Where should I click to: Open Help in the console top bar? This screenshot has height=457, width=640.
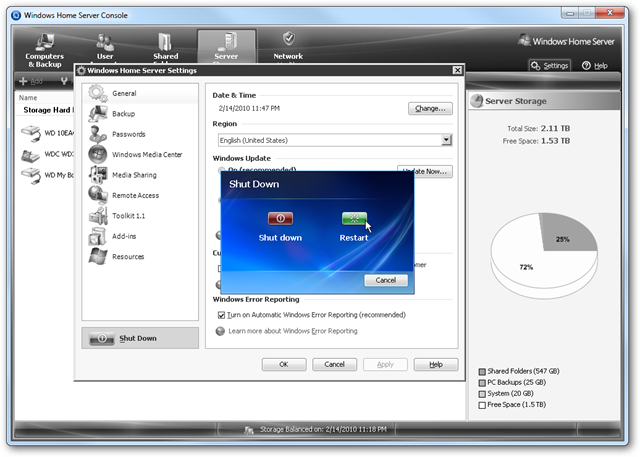[x=595, y=66]
